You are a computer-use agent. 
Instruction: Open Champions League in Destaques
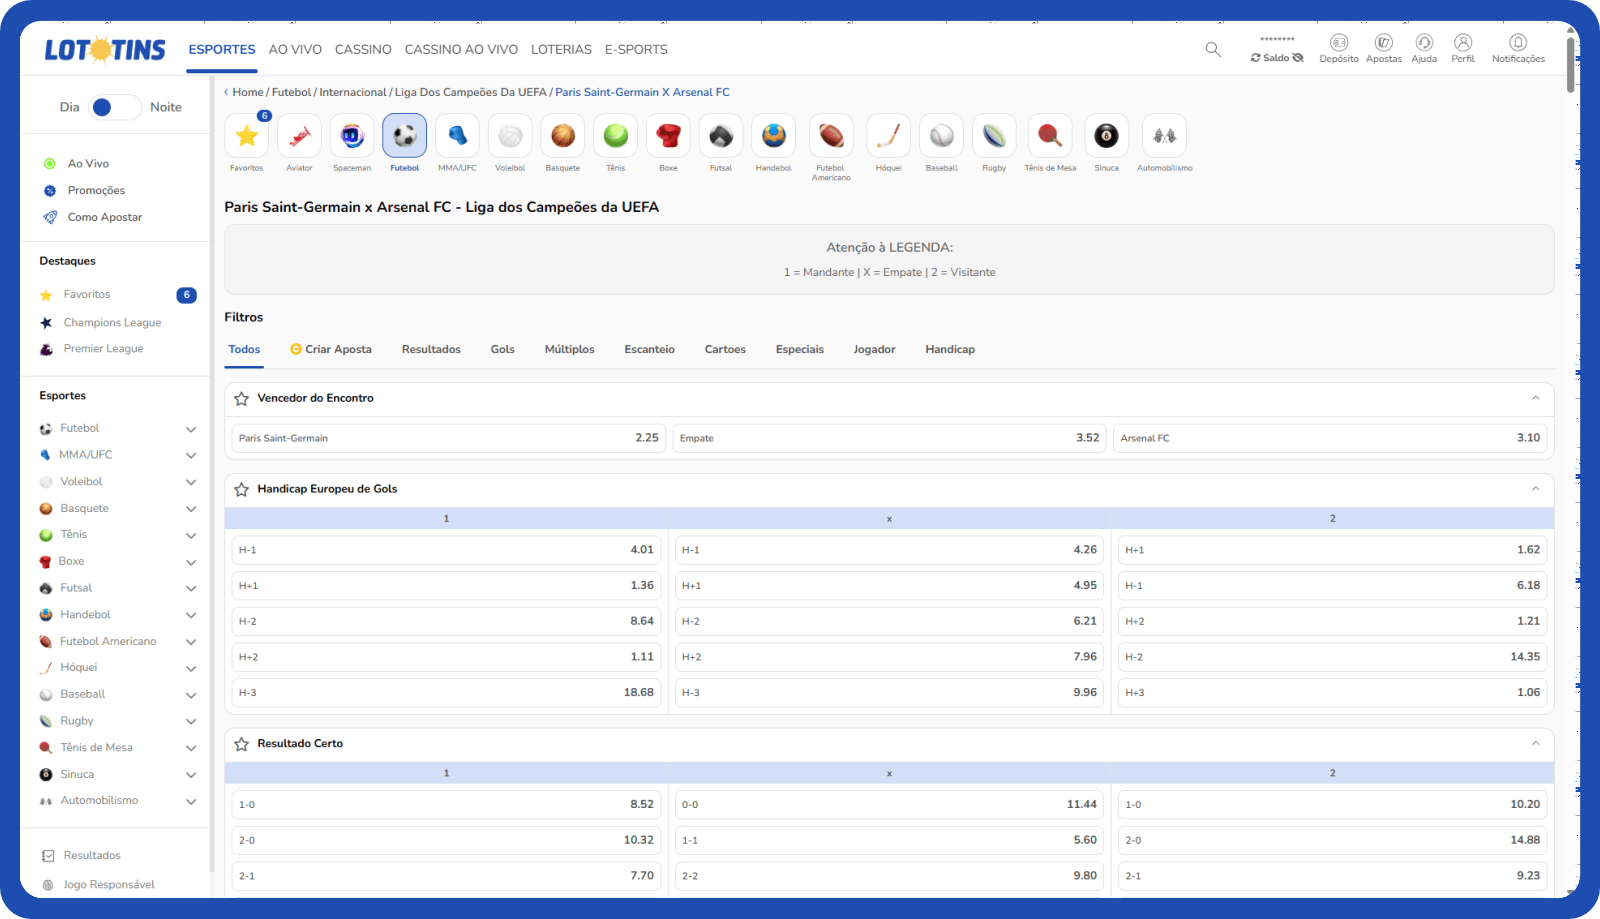point(112,323)
